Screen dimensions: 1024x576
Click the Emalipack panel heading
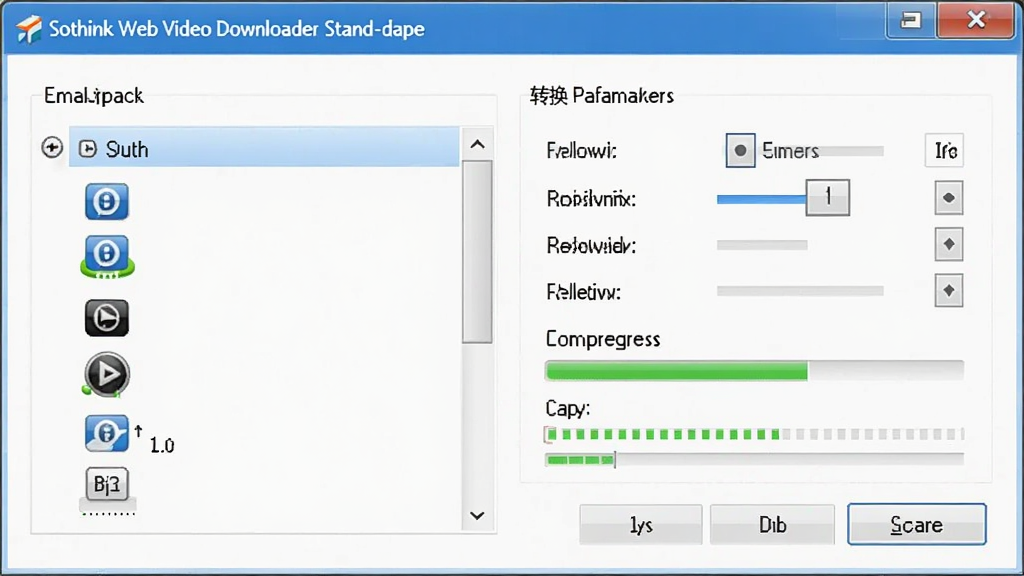pyautogui.click(x=93, y=96)
